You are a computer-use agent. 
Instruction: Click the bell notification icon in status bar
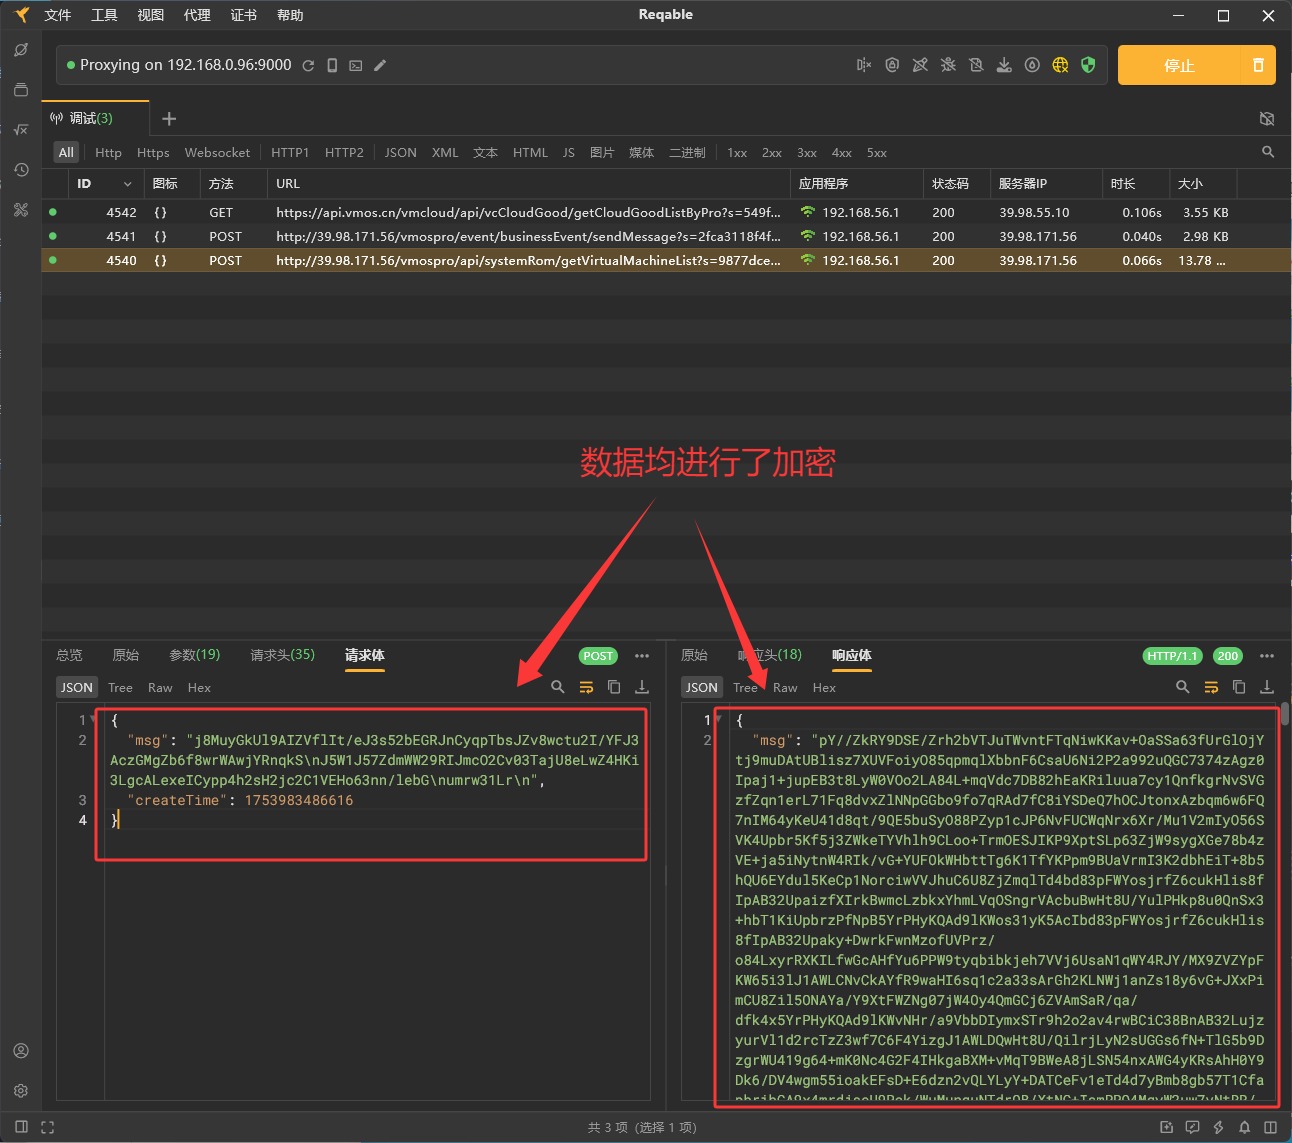(x=1244, y=1127)
